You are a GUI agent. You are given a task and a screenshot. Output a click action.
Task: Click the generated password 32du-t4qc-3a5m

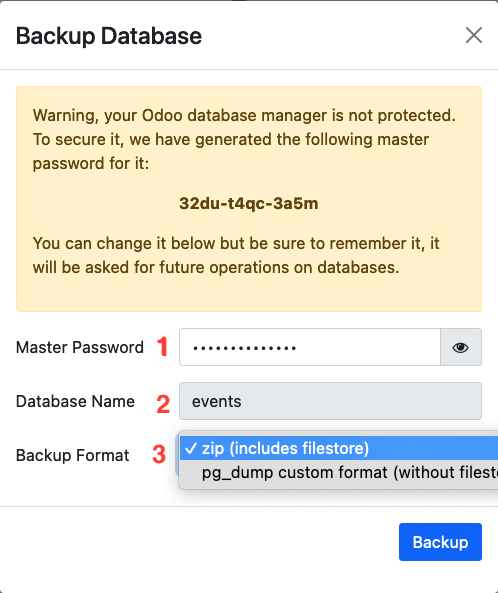(x=248, y=203)
